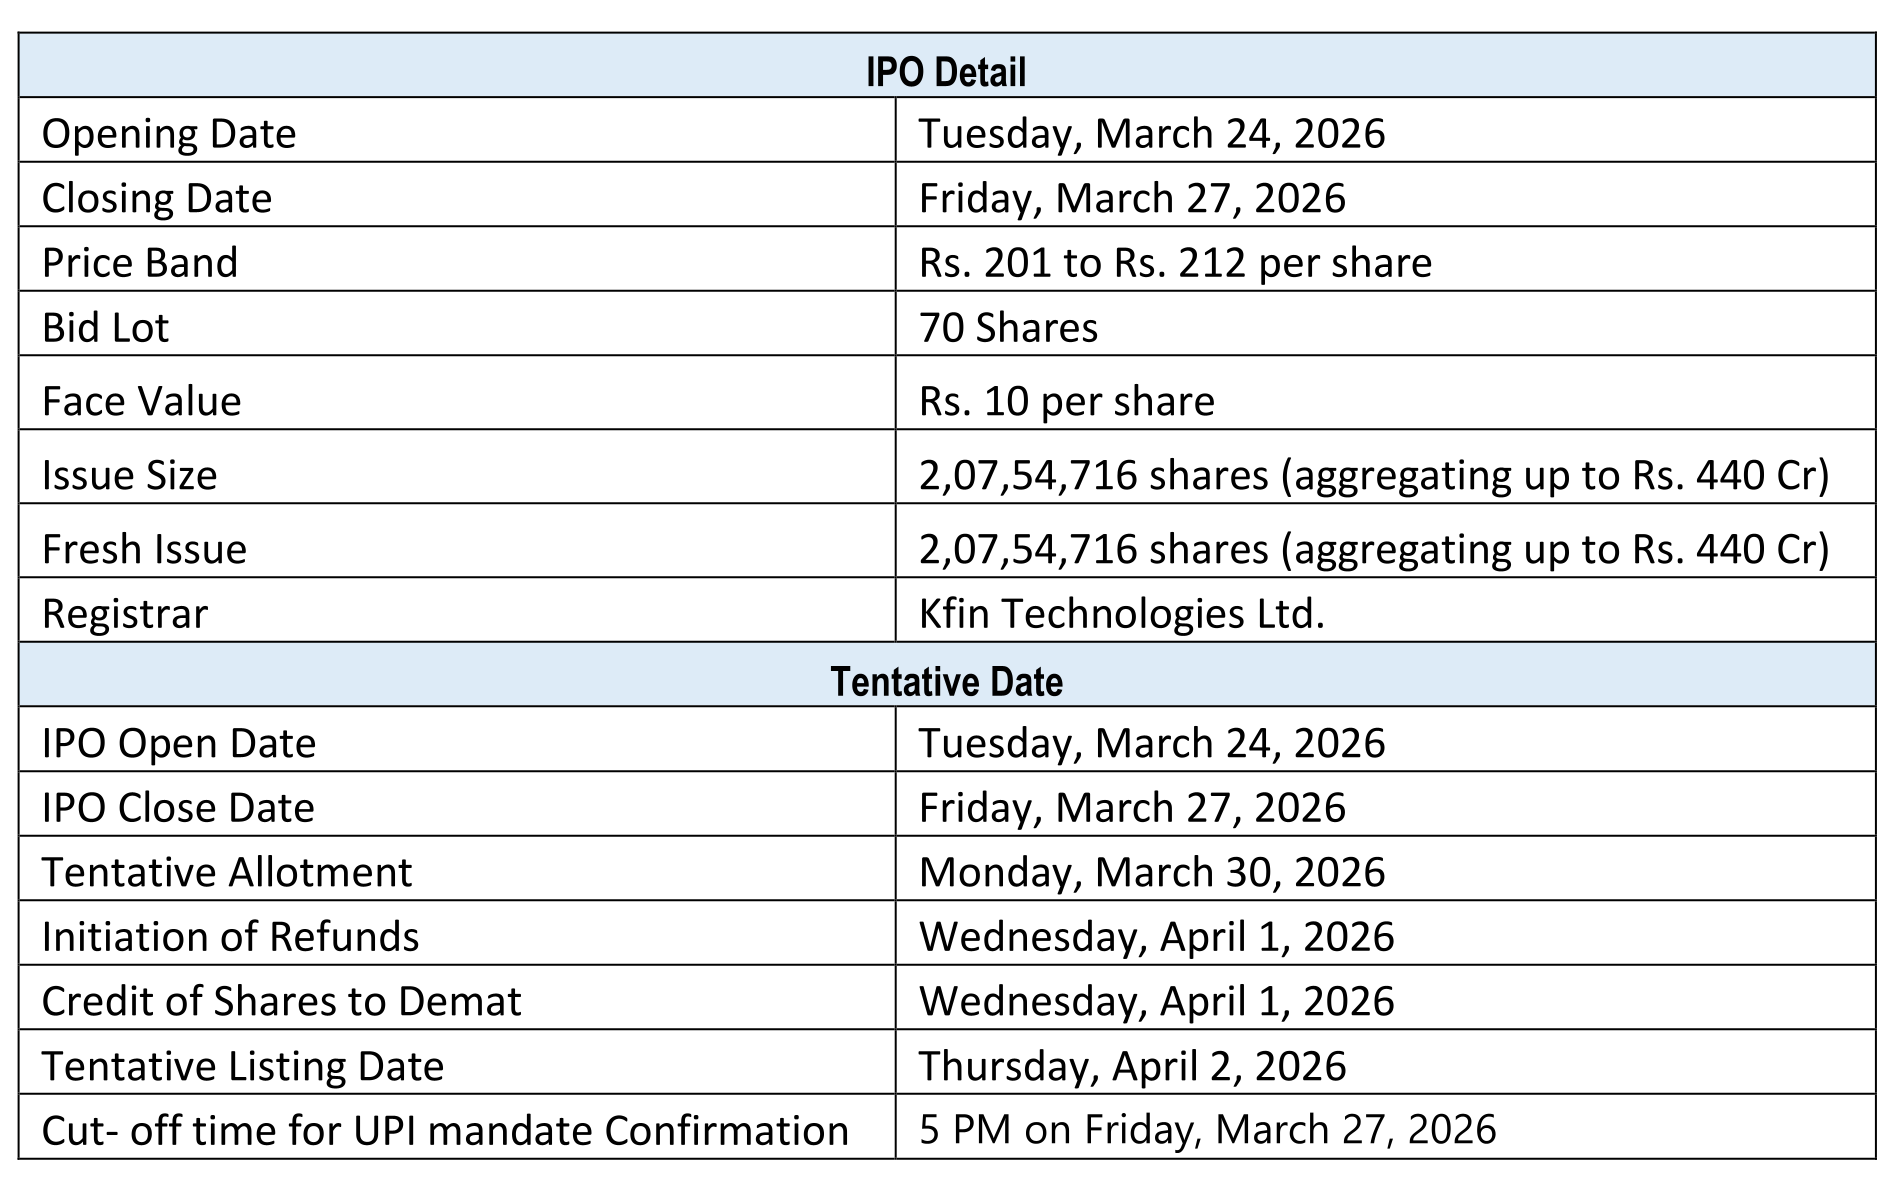Click the Tentative Date section header
The height and width of the screenshot is (1187, 1897).
946,682
